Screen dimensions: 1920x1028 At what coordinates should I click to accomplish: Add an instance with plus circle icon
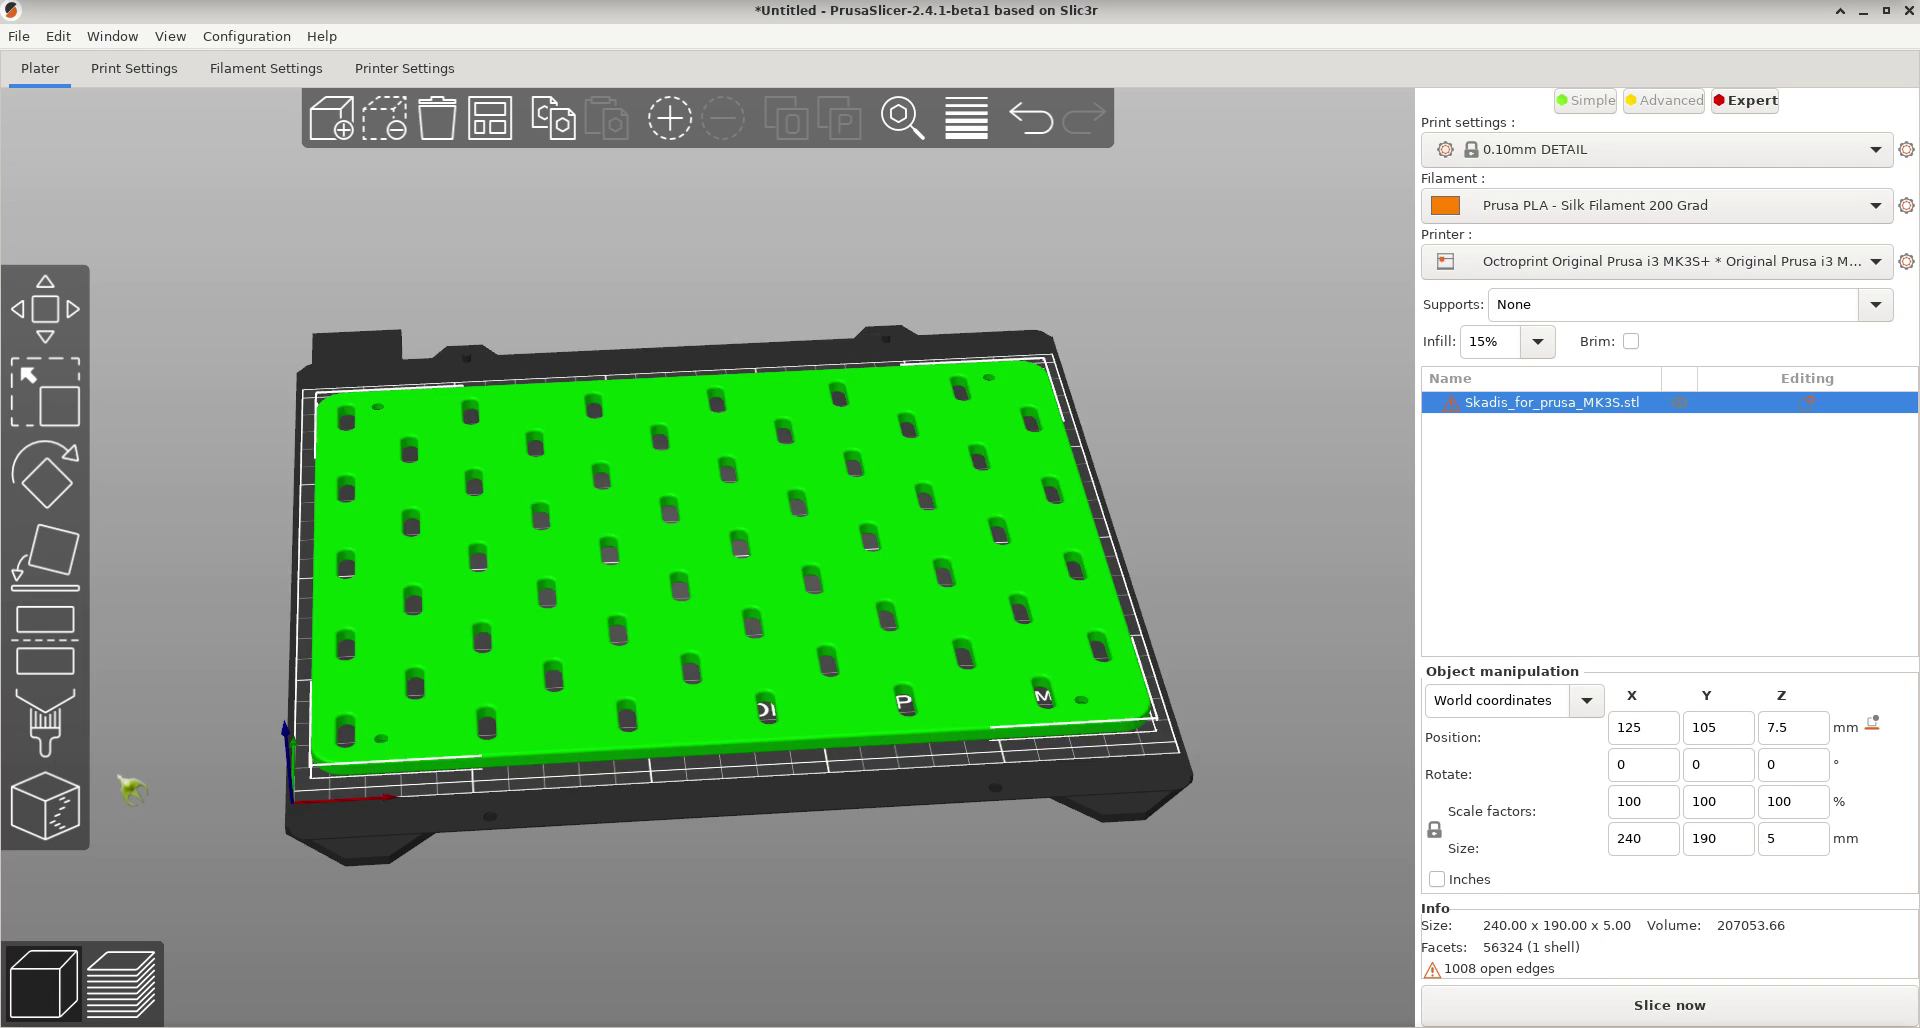[x=669, y=118]
